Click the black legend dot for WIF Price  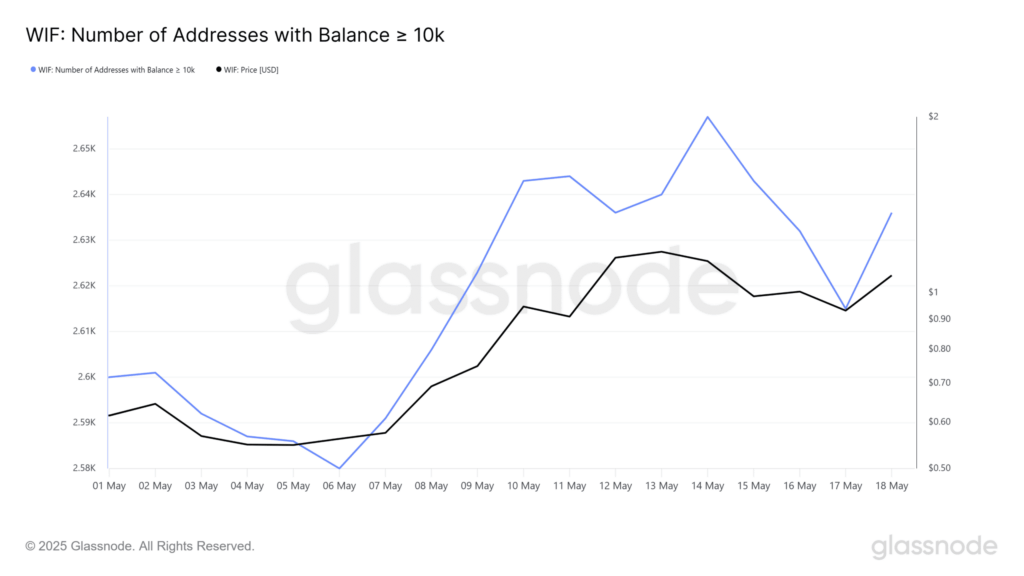[219, 70]
